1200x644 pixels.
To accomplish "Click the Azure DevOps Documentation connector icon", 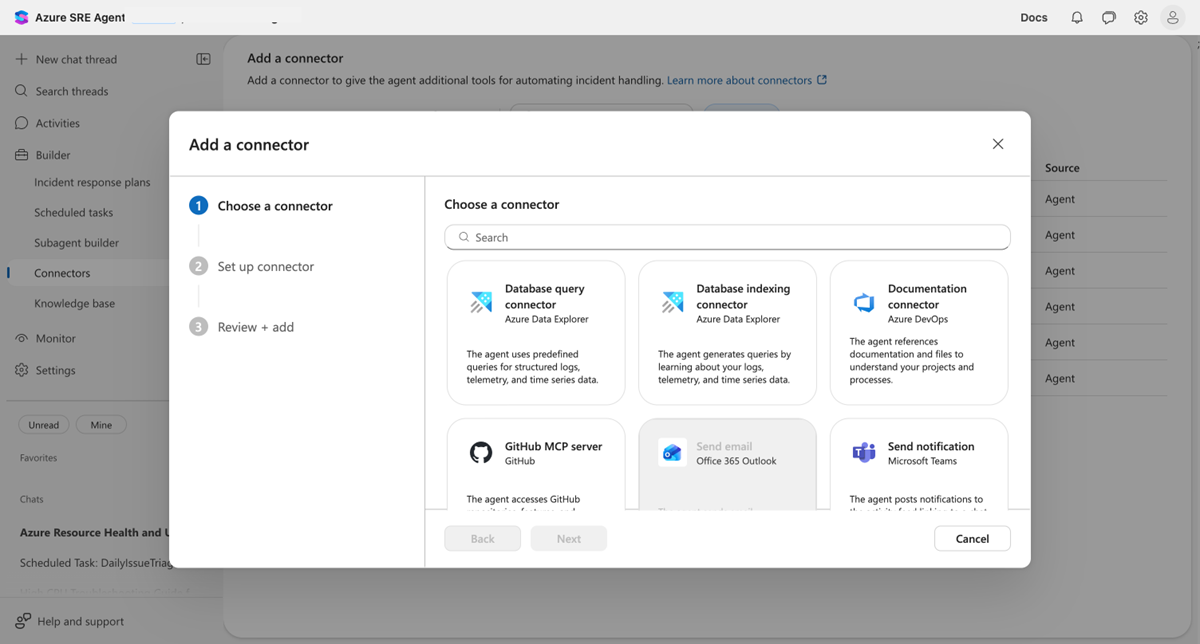I will [x=864, y=303].
